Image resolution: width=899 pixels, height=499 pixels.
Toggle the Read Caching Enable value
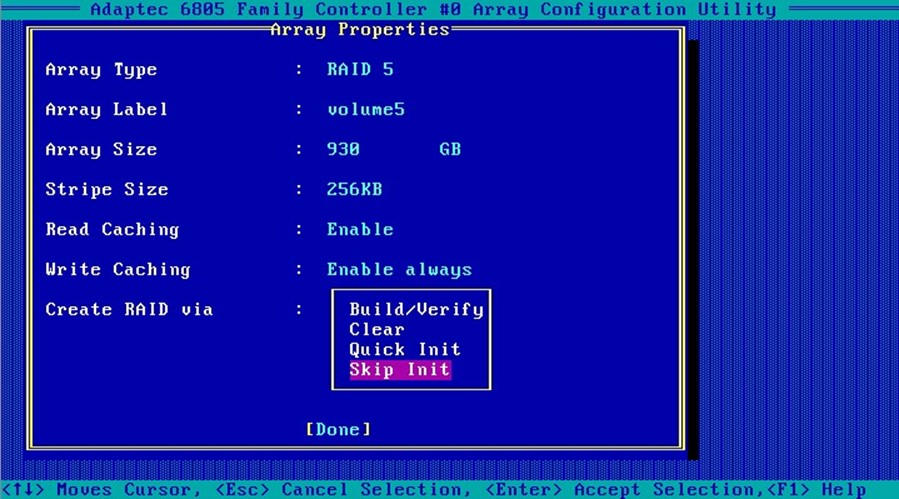(360, 230)
